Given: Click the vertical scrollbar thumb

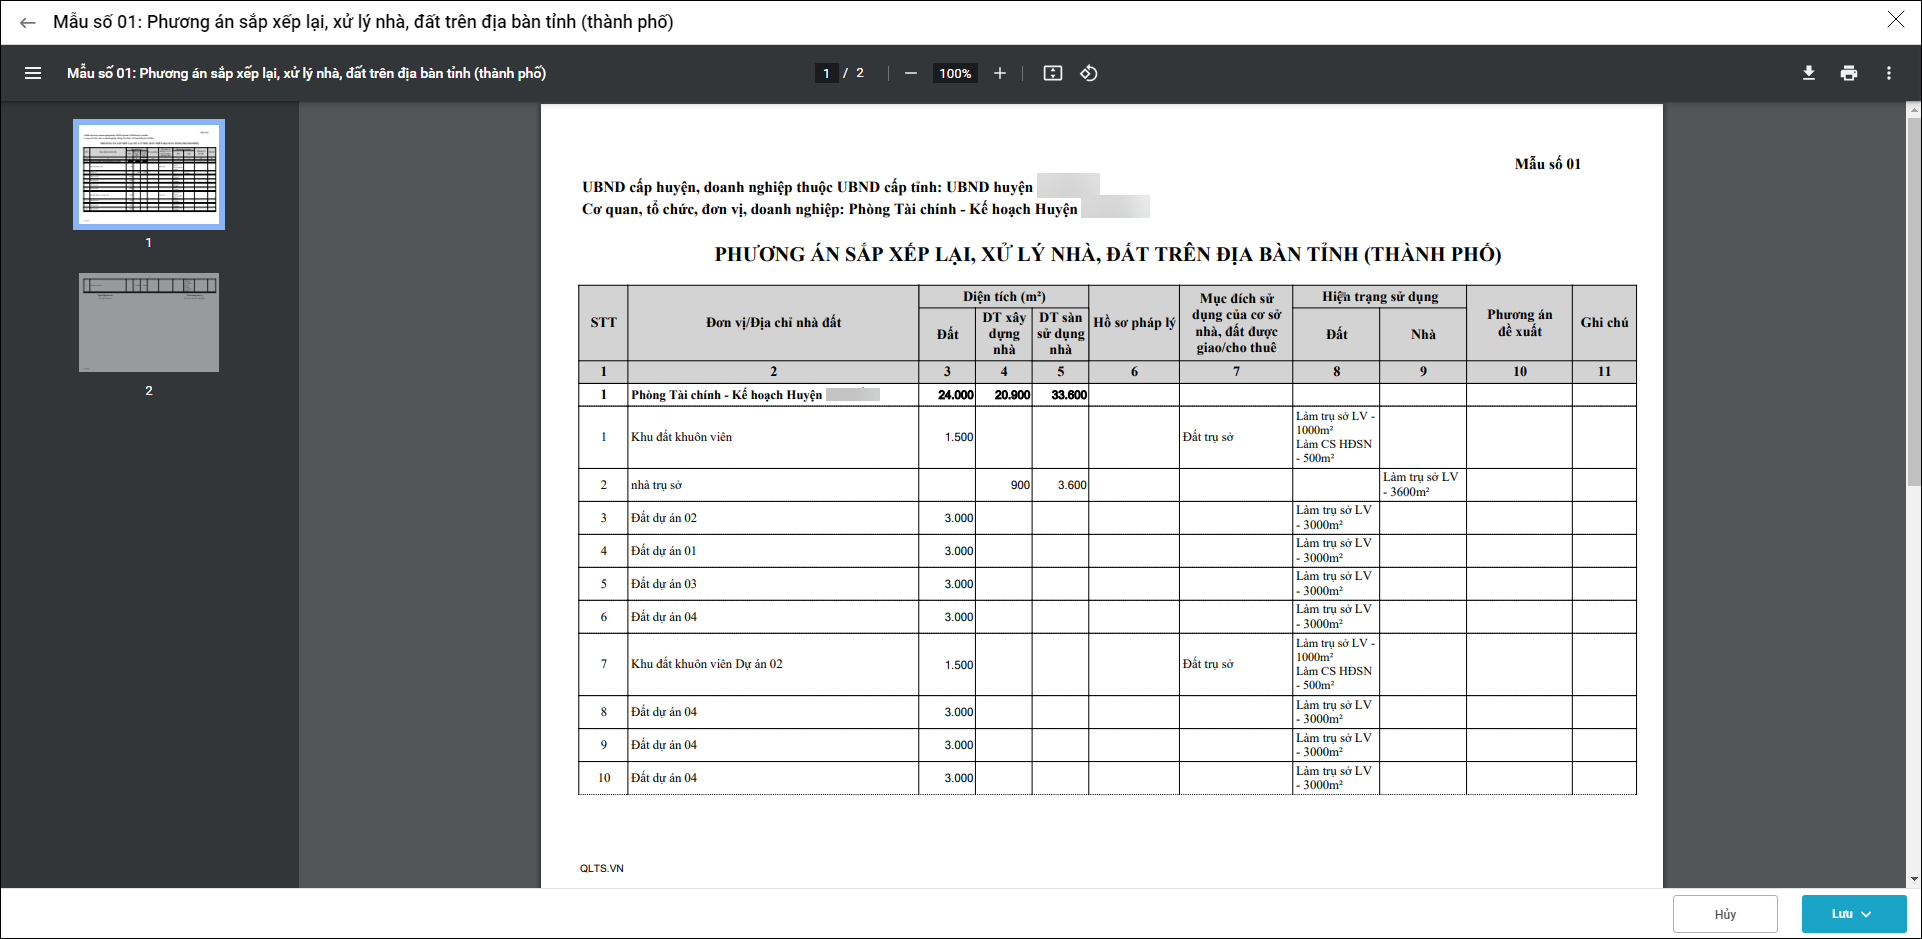Looking at the screenshot, I should [1913, 300].
